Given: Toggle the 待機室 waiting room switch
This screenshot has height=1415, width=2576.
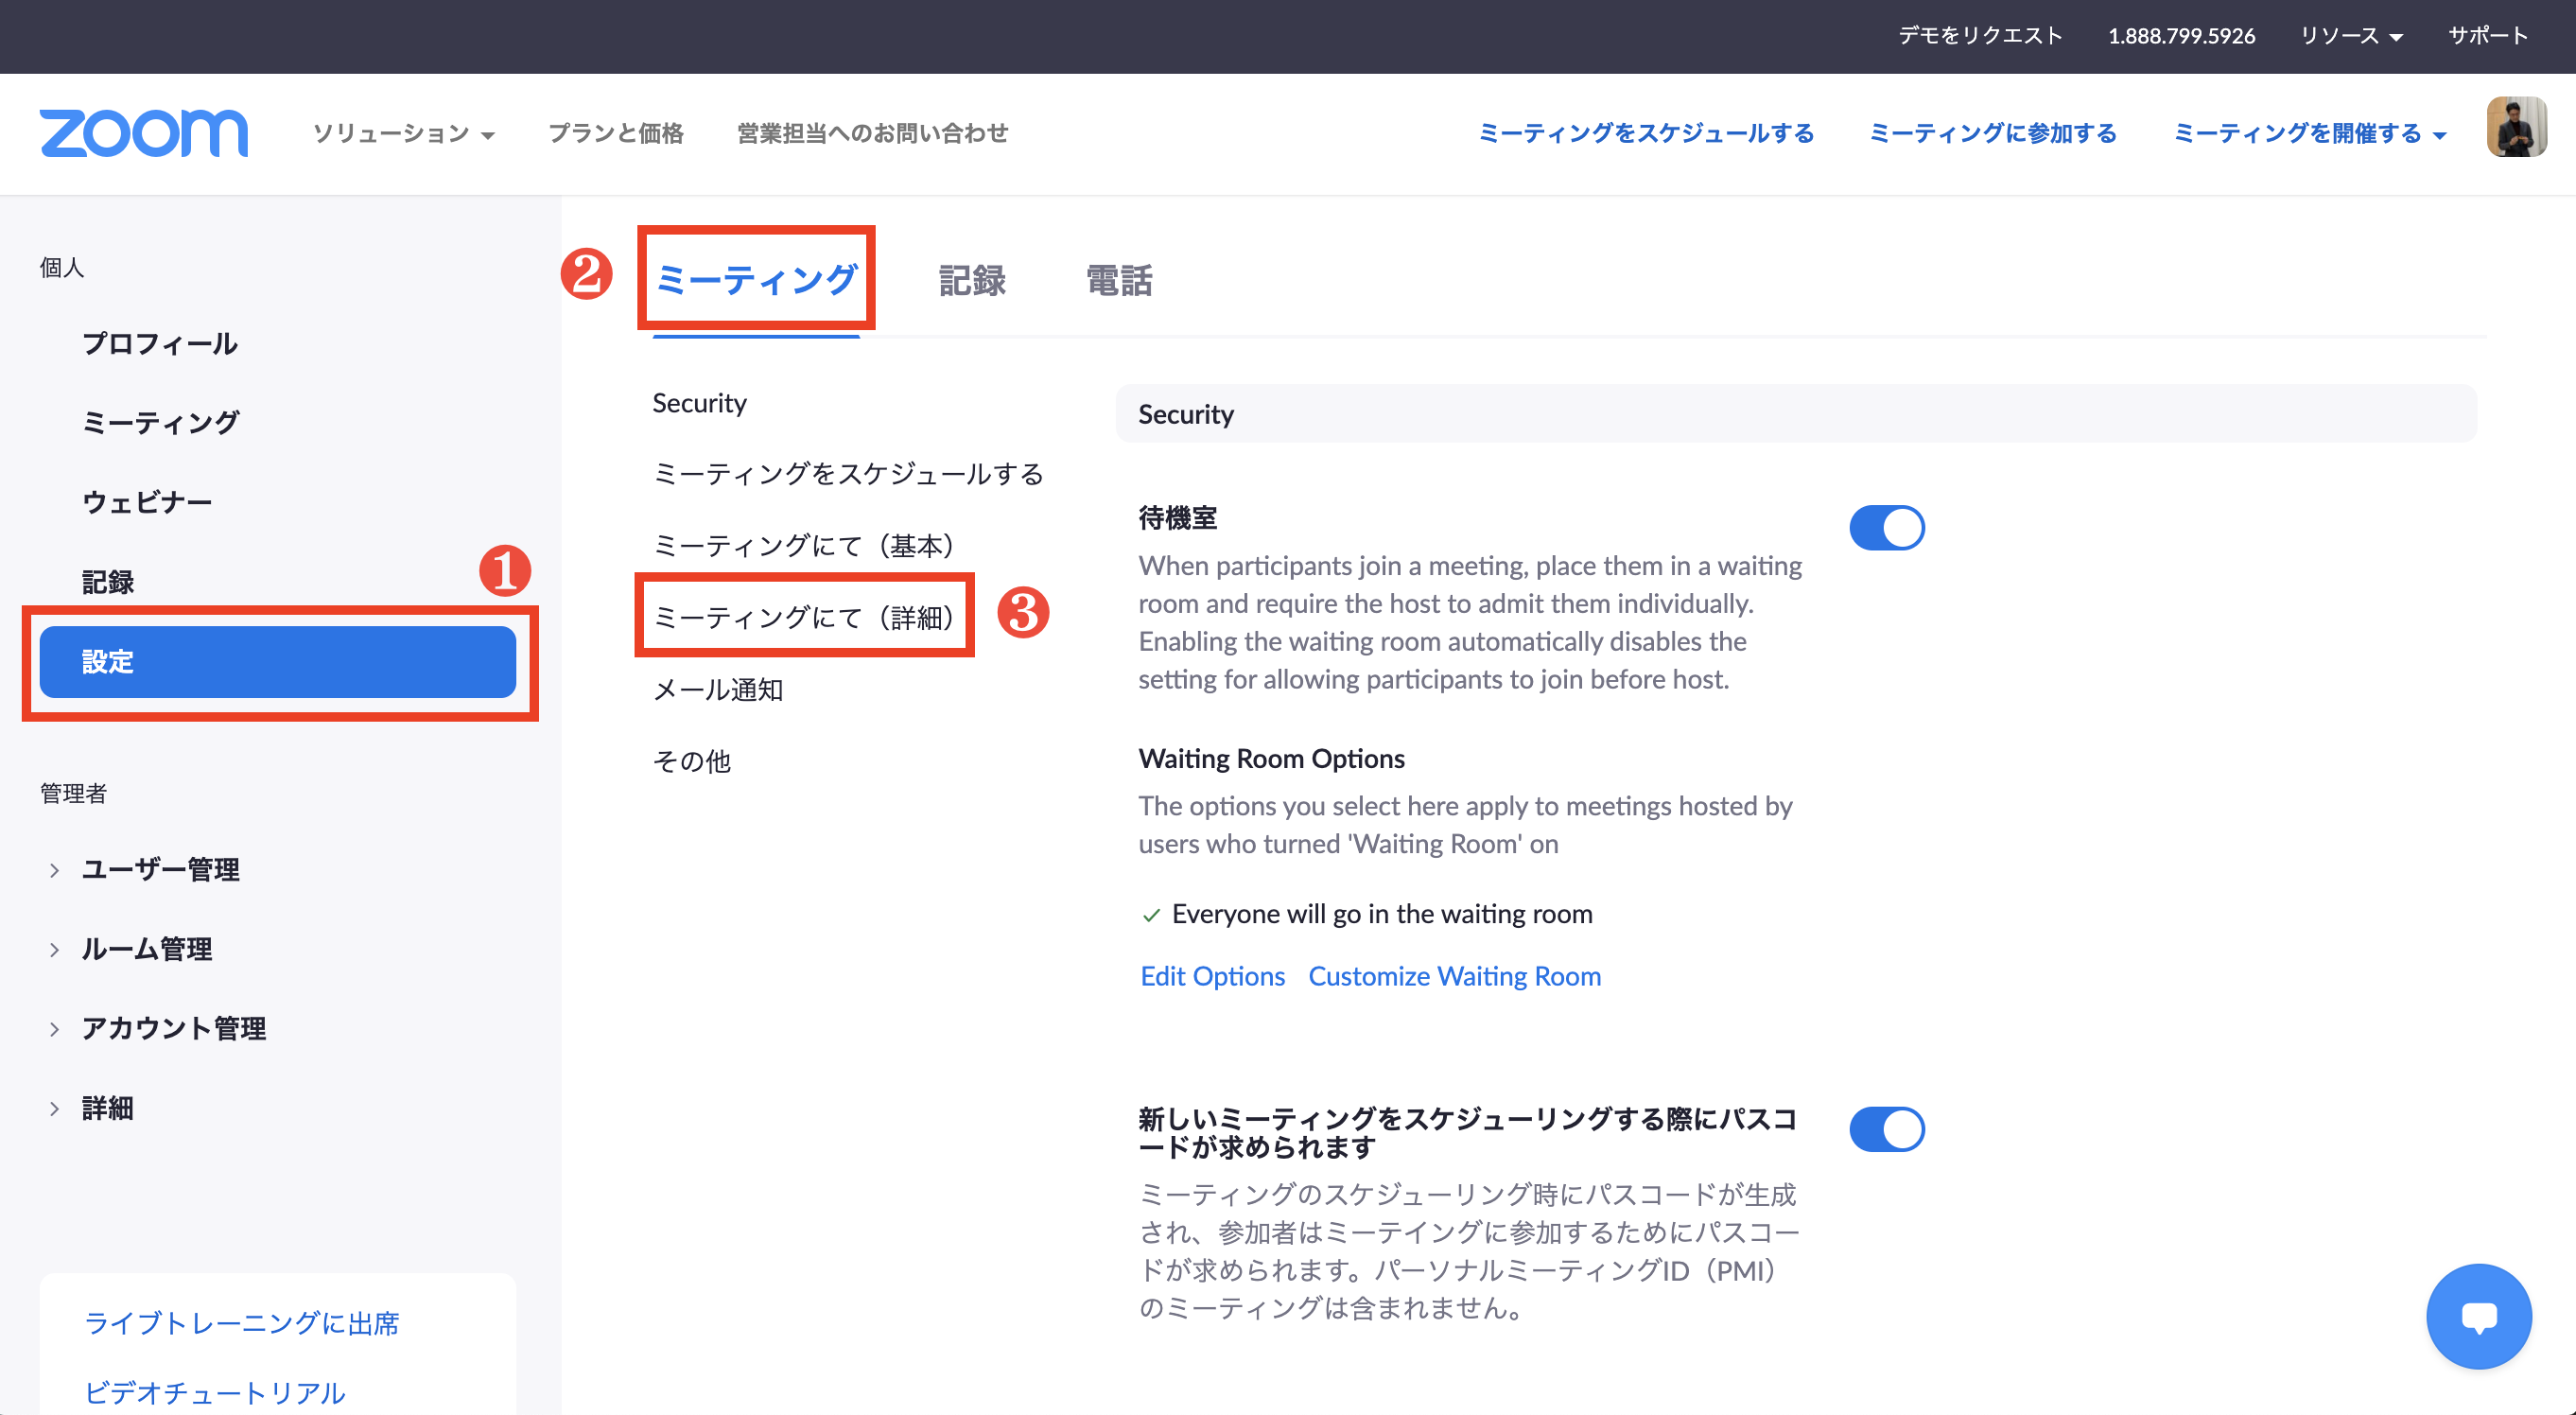Looking at the screenshot, I should 1886,528.
